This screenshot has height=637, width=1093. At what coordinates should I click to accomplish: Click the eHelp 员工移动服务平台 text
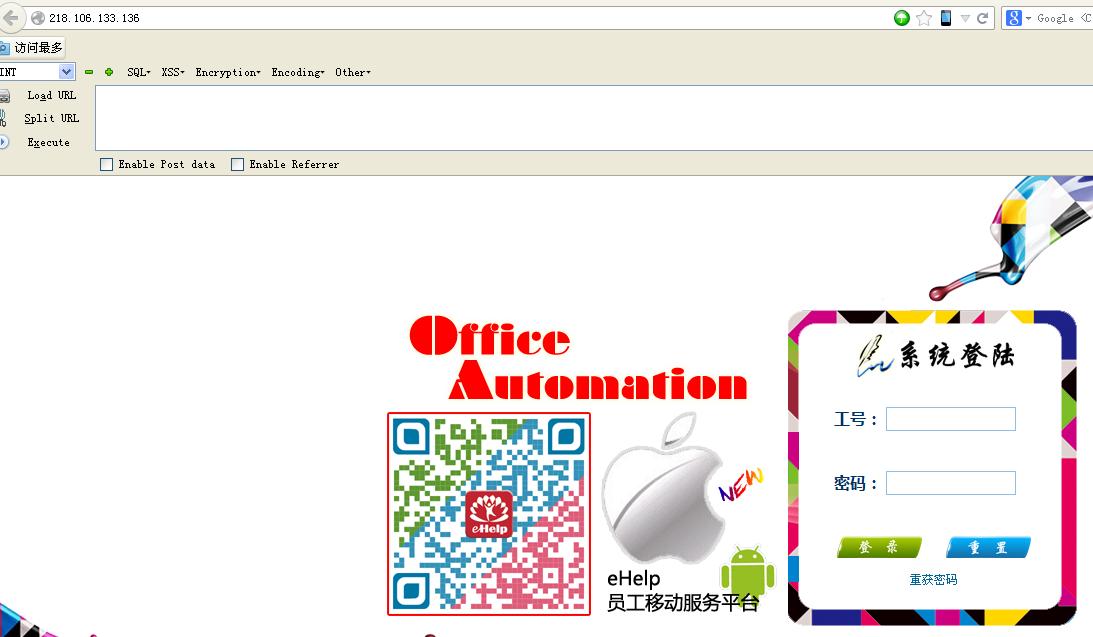(682, 590)
